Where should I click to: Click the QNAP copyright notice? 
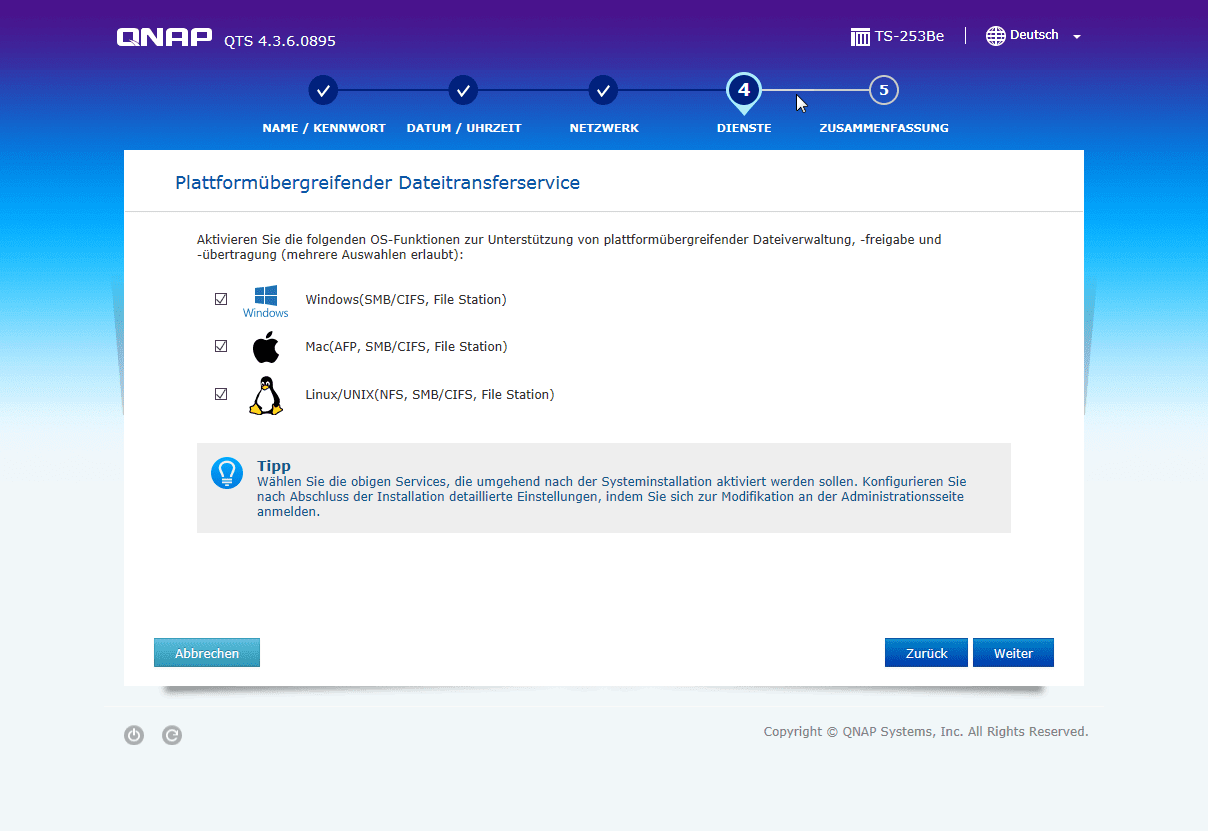click(926, 732)
